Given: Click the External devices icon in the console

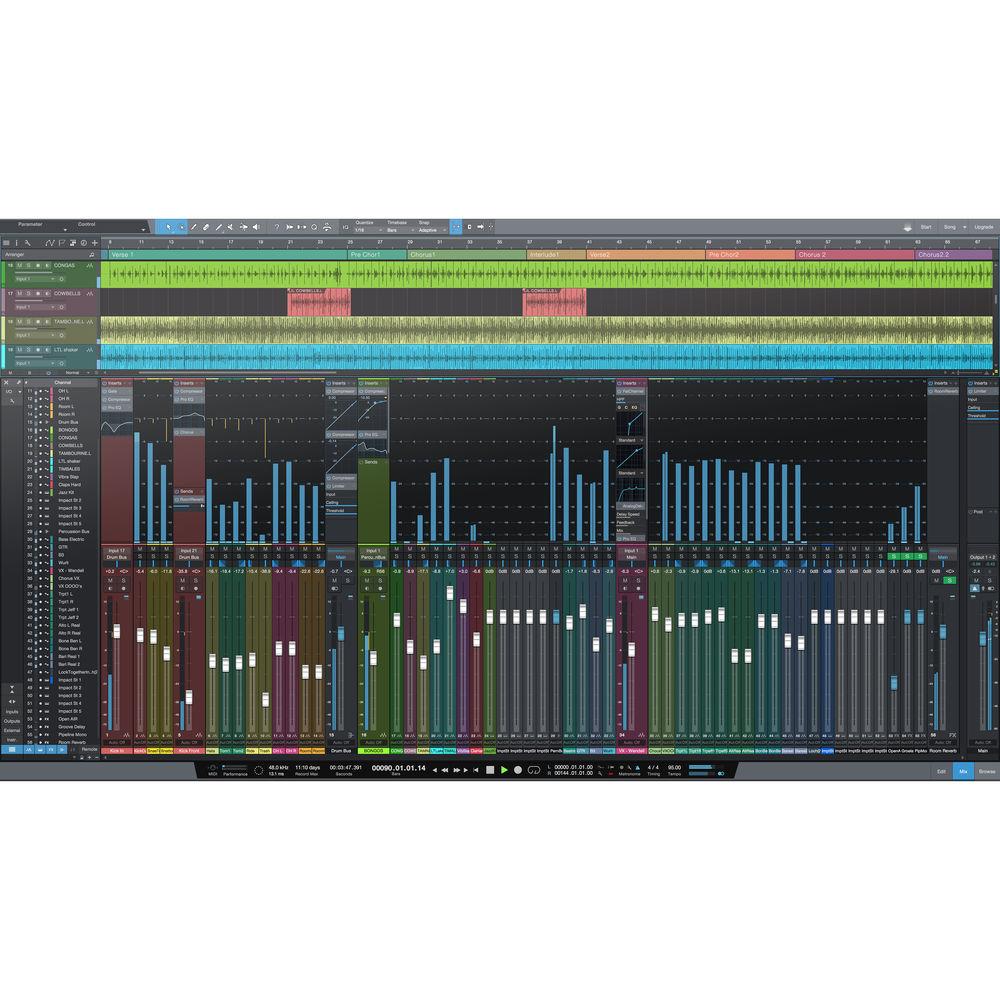Looking at the screenshot, I should 12,730.
